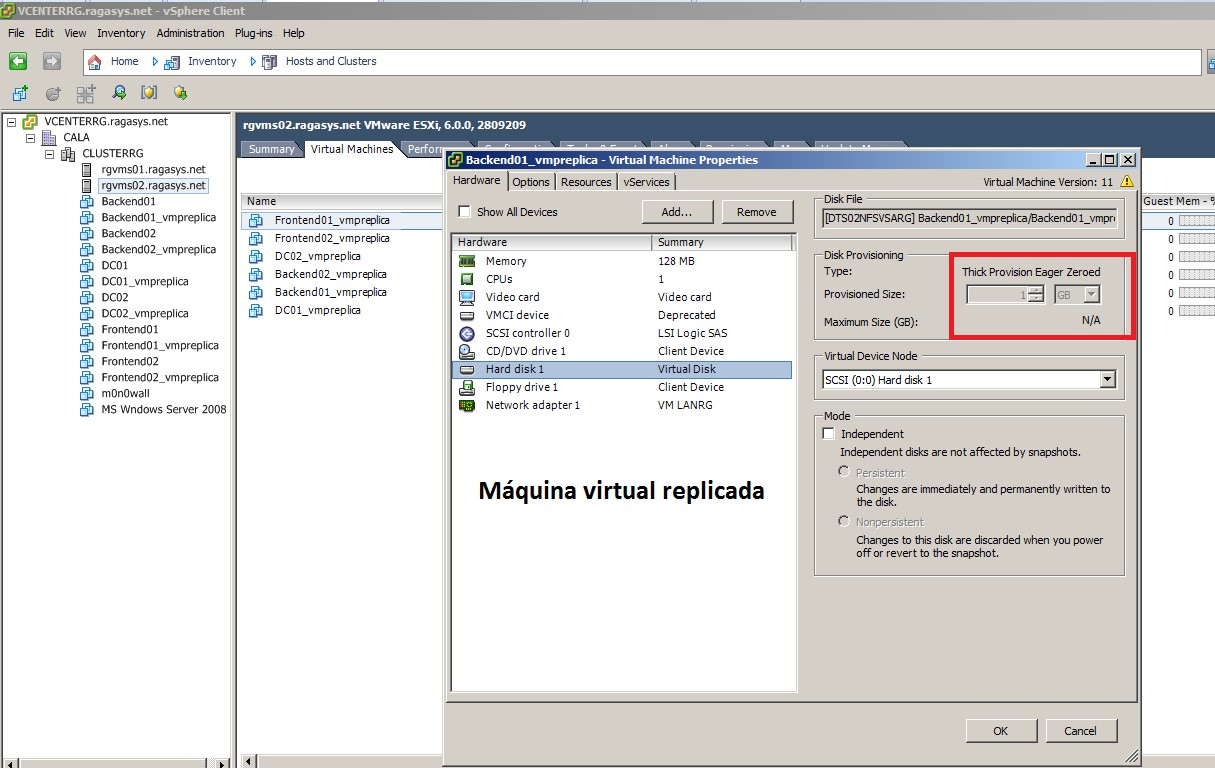Click the DC02 virtual machine icon
The width and height of the screenshot is (1215, 768).
pos(87,298)
